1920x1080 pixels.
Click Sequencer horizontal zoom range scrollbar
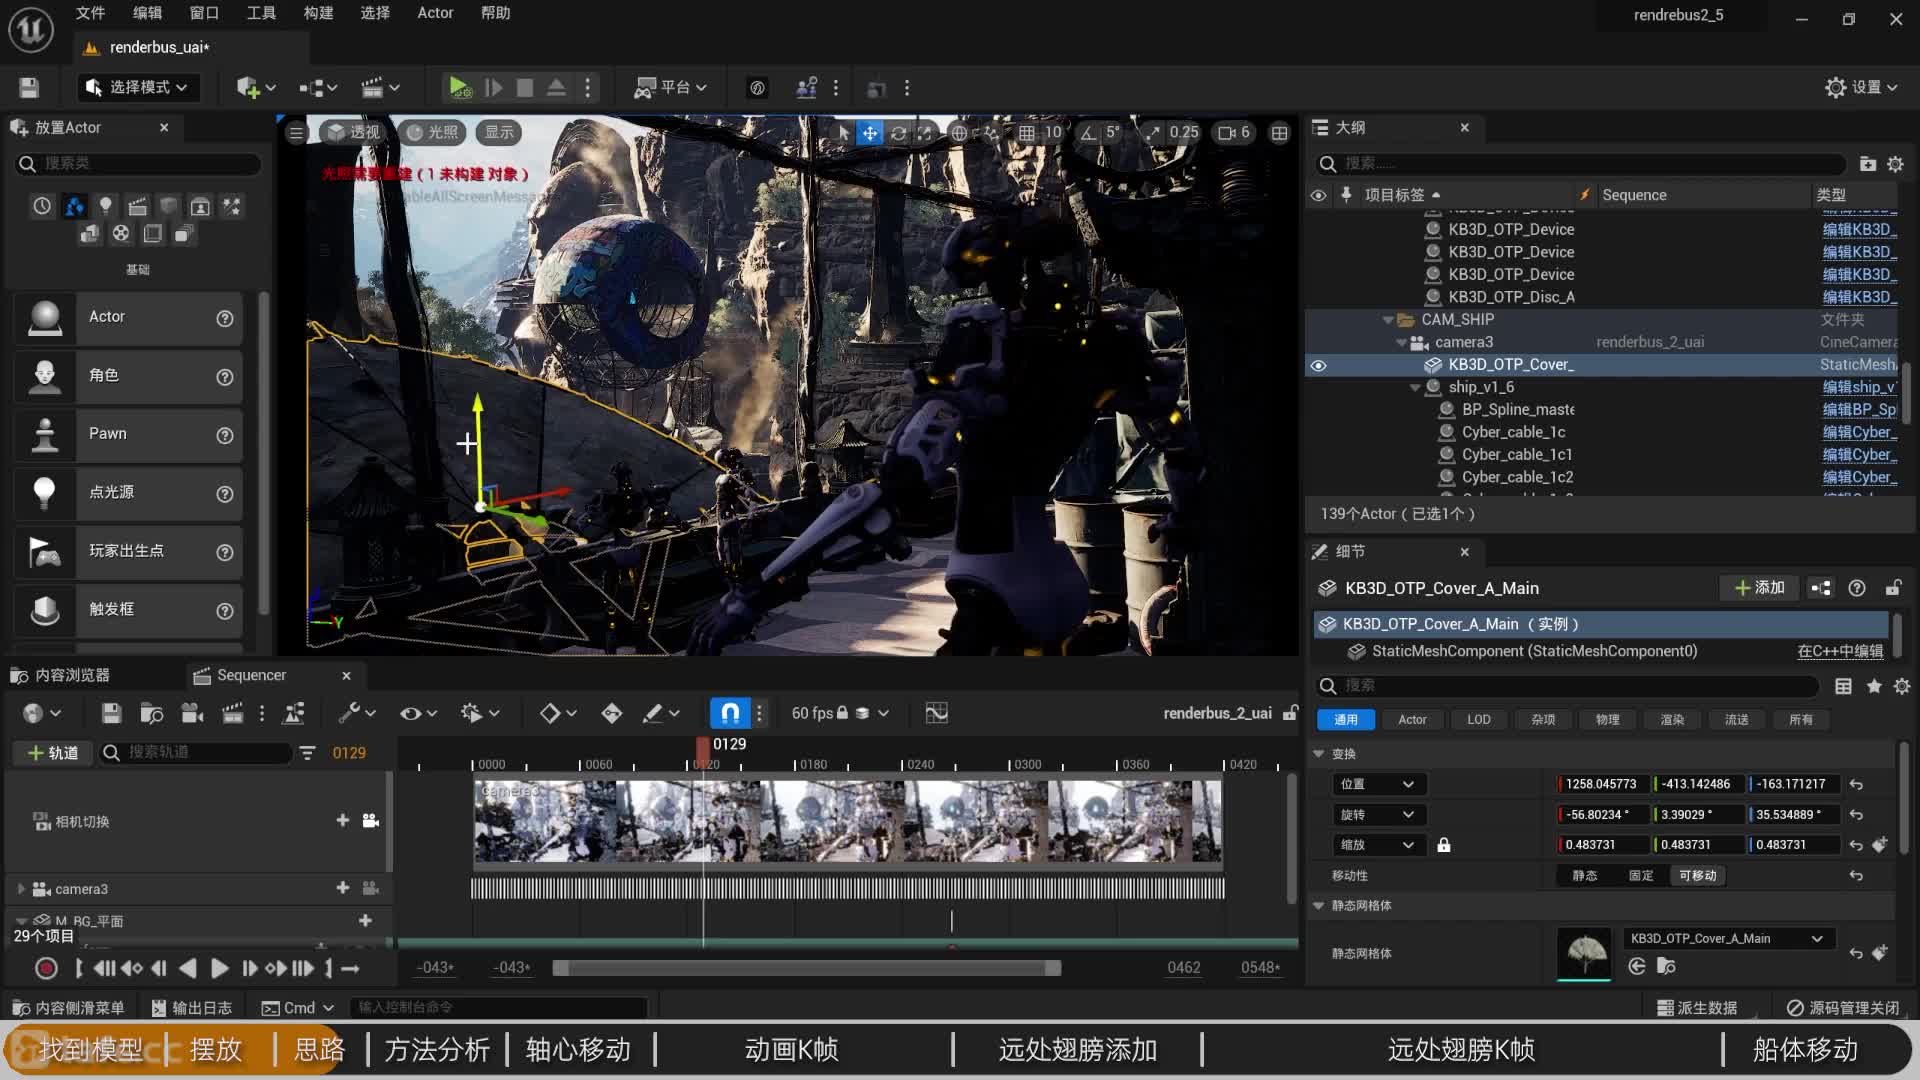point(806,968)
